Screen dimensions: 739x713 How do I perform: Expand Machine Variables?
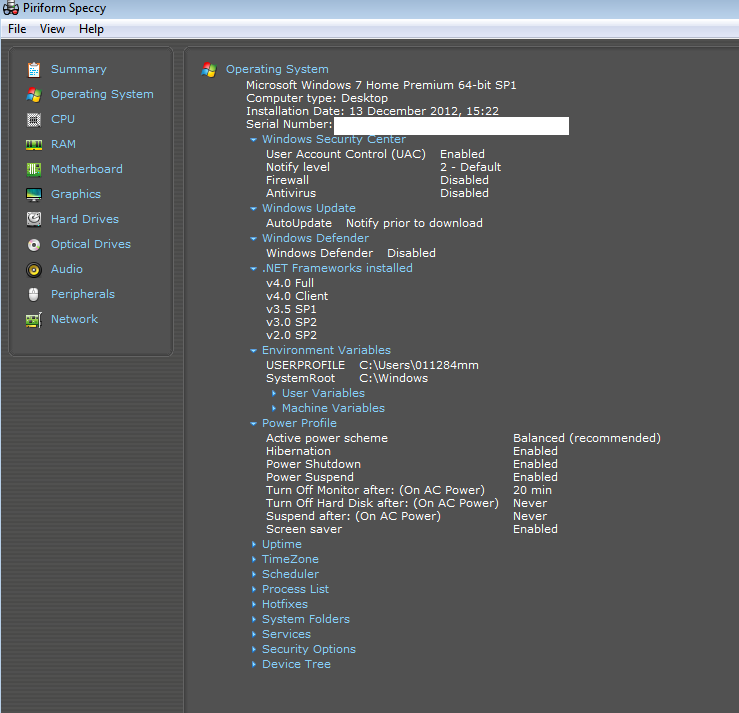tap(274, 408)
